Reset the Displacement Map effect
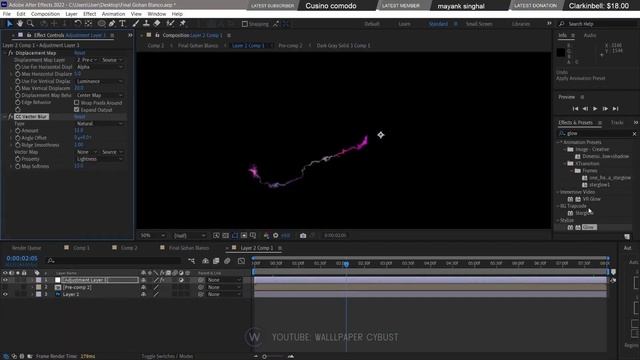This screenshot has height=360, width=640. 80,53
